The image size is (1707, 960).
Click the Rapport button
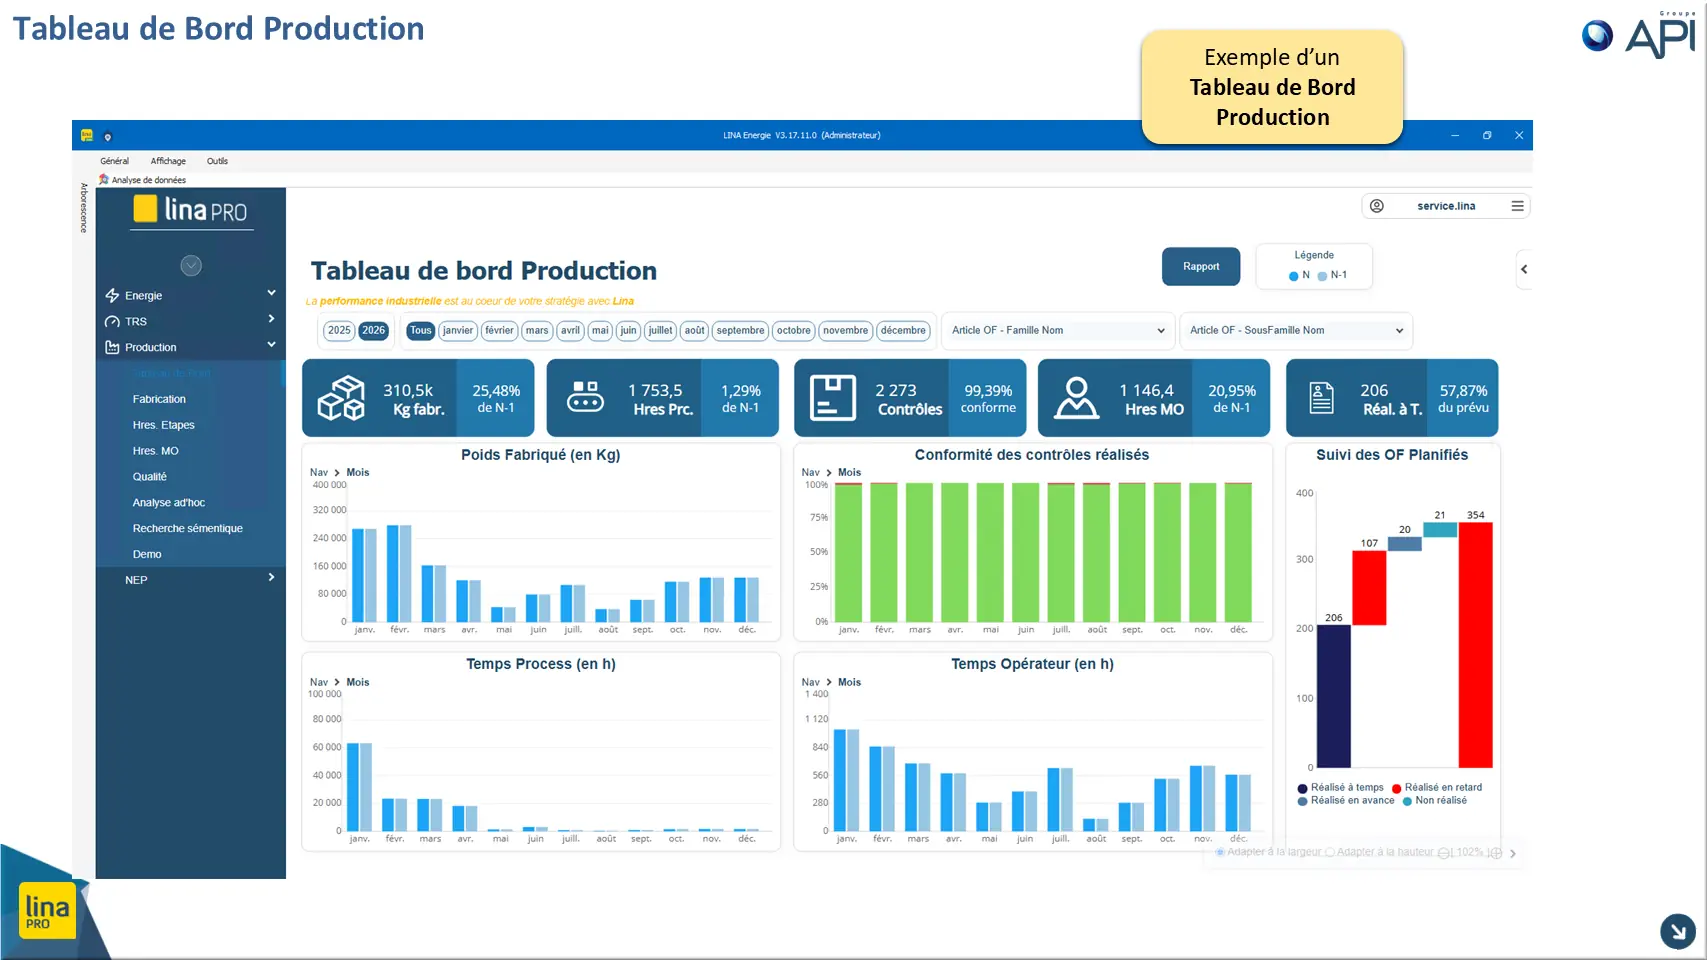click(x=1201, y=267)
